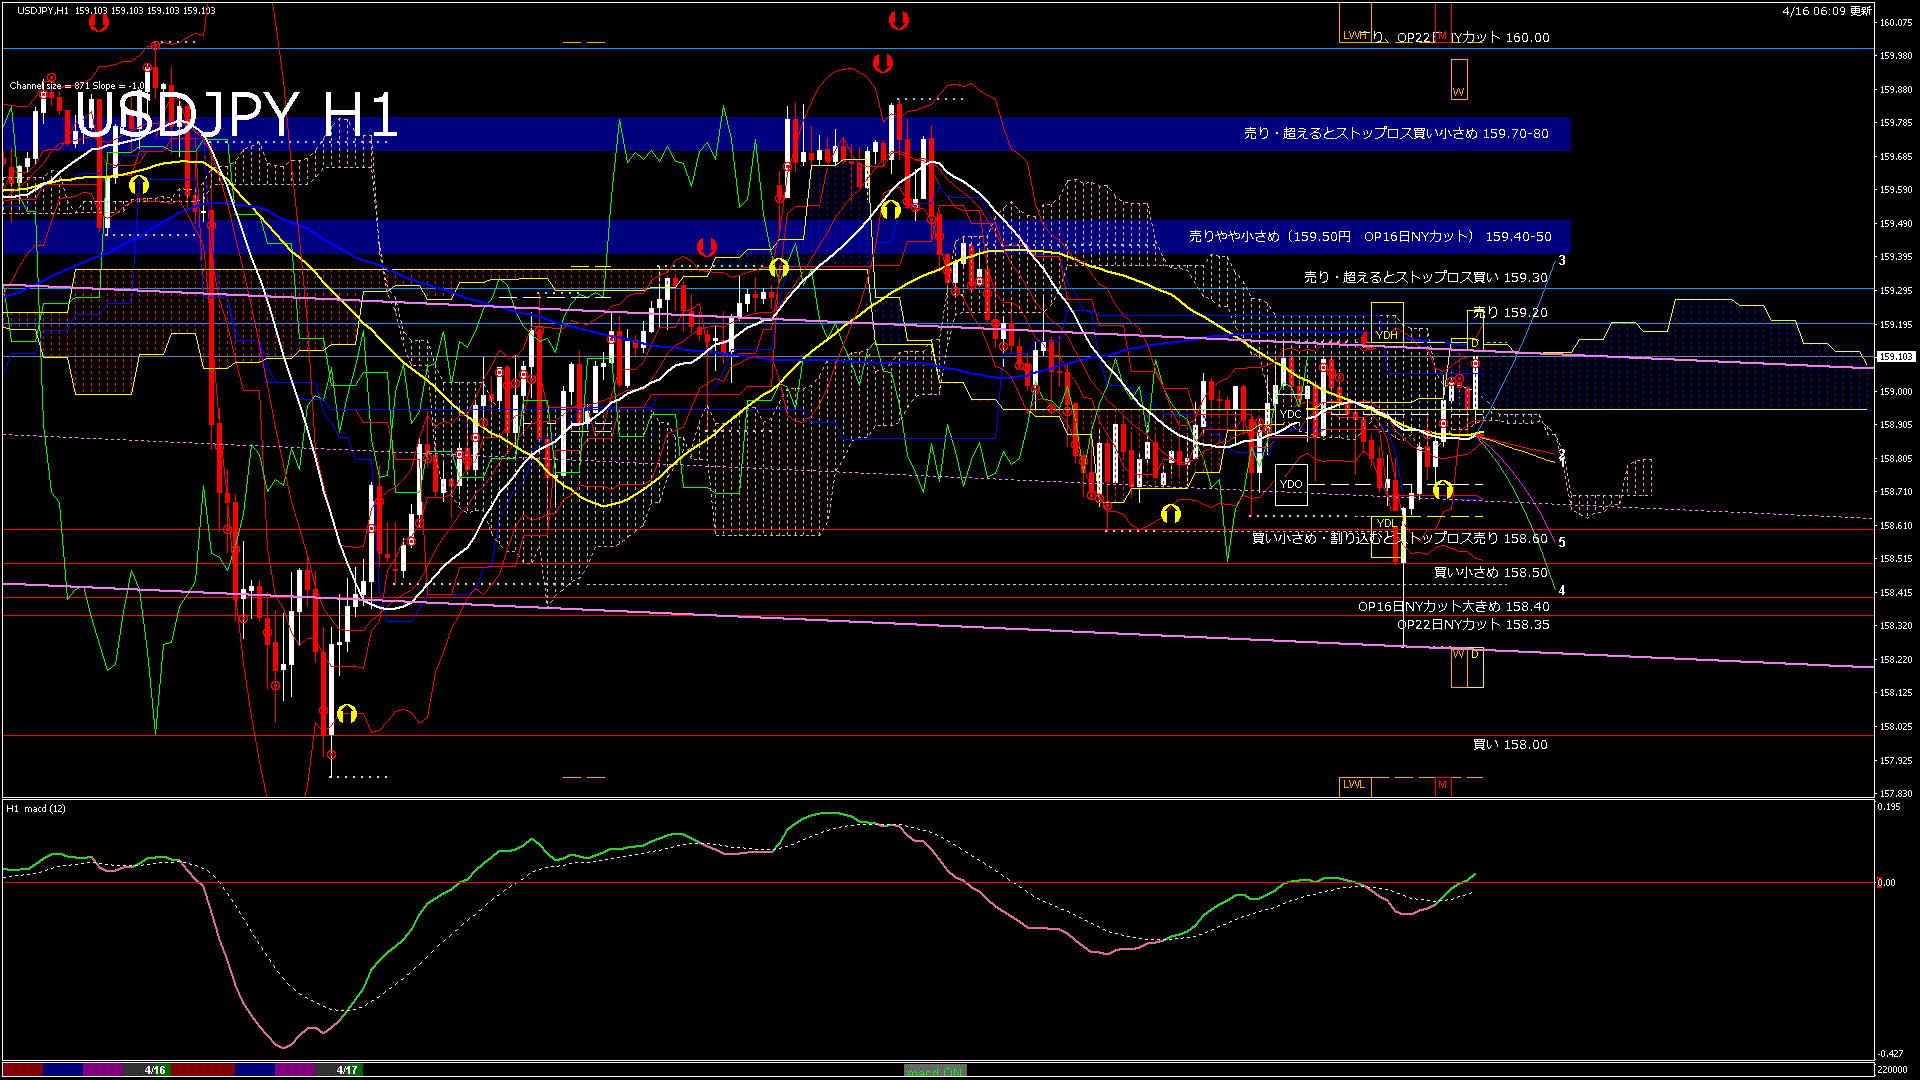Click the H1 macd (12) indicator label
Screen dimensions: 1920x1080
(x=36, y=809)
